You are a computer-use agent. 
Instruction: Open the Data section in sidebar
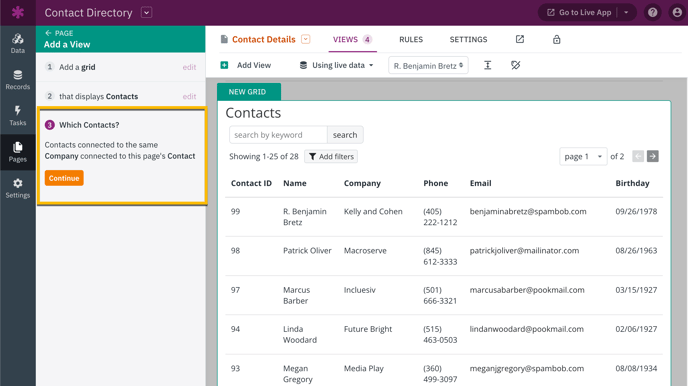coord(18,43)
